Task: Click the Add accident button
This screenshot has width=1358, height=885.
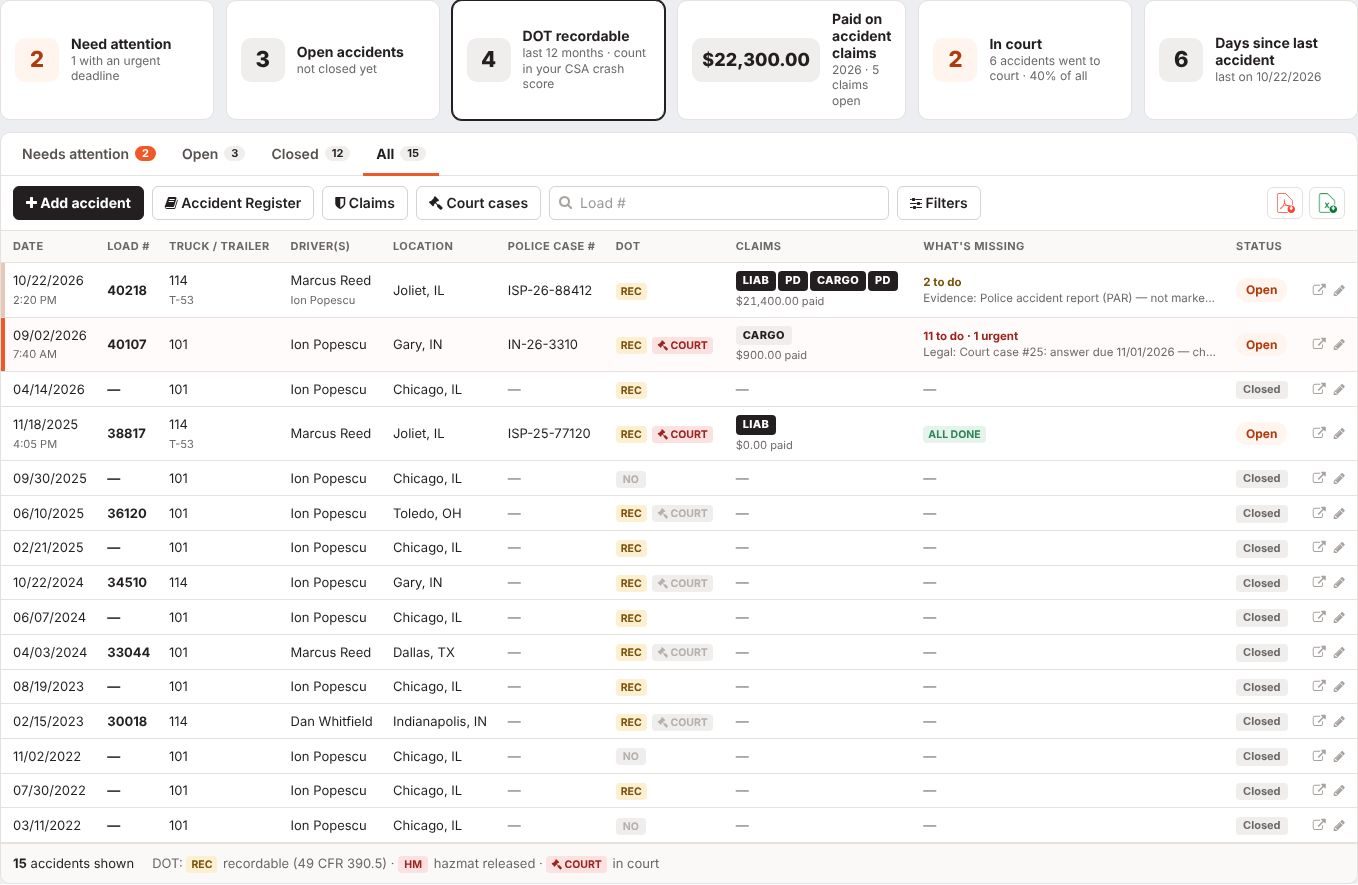Action: [x=78, y=203]
